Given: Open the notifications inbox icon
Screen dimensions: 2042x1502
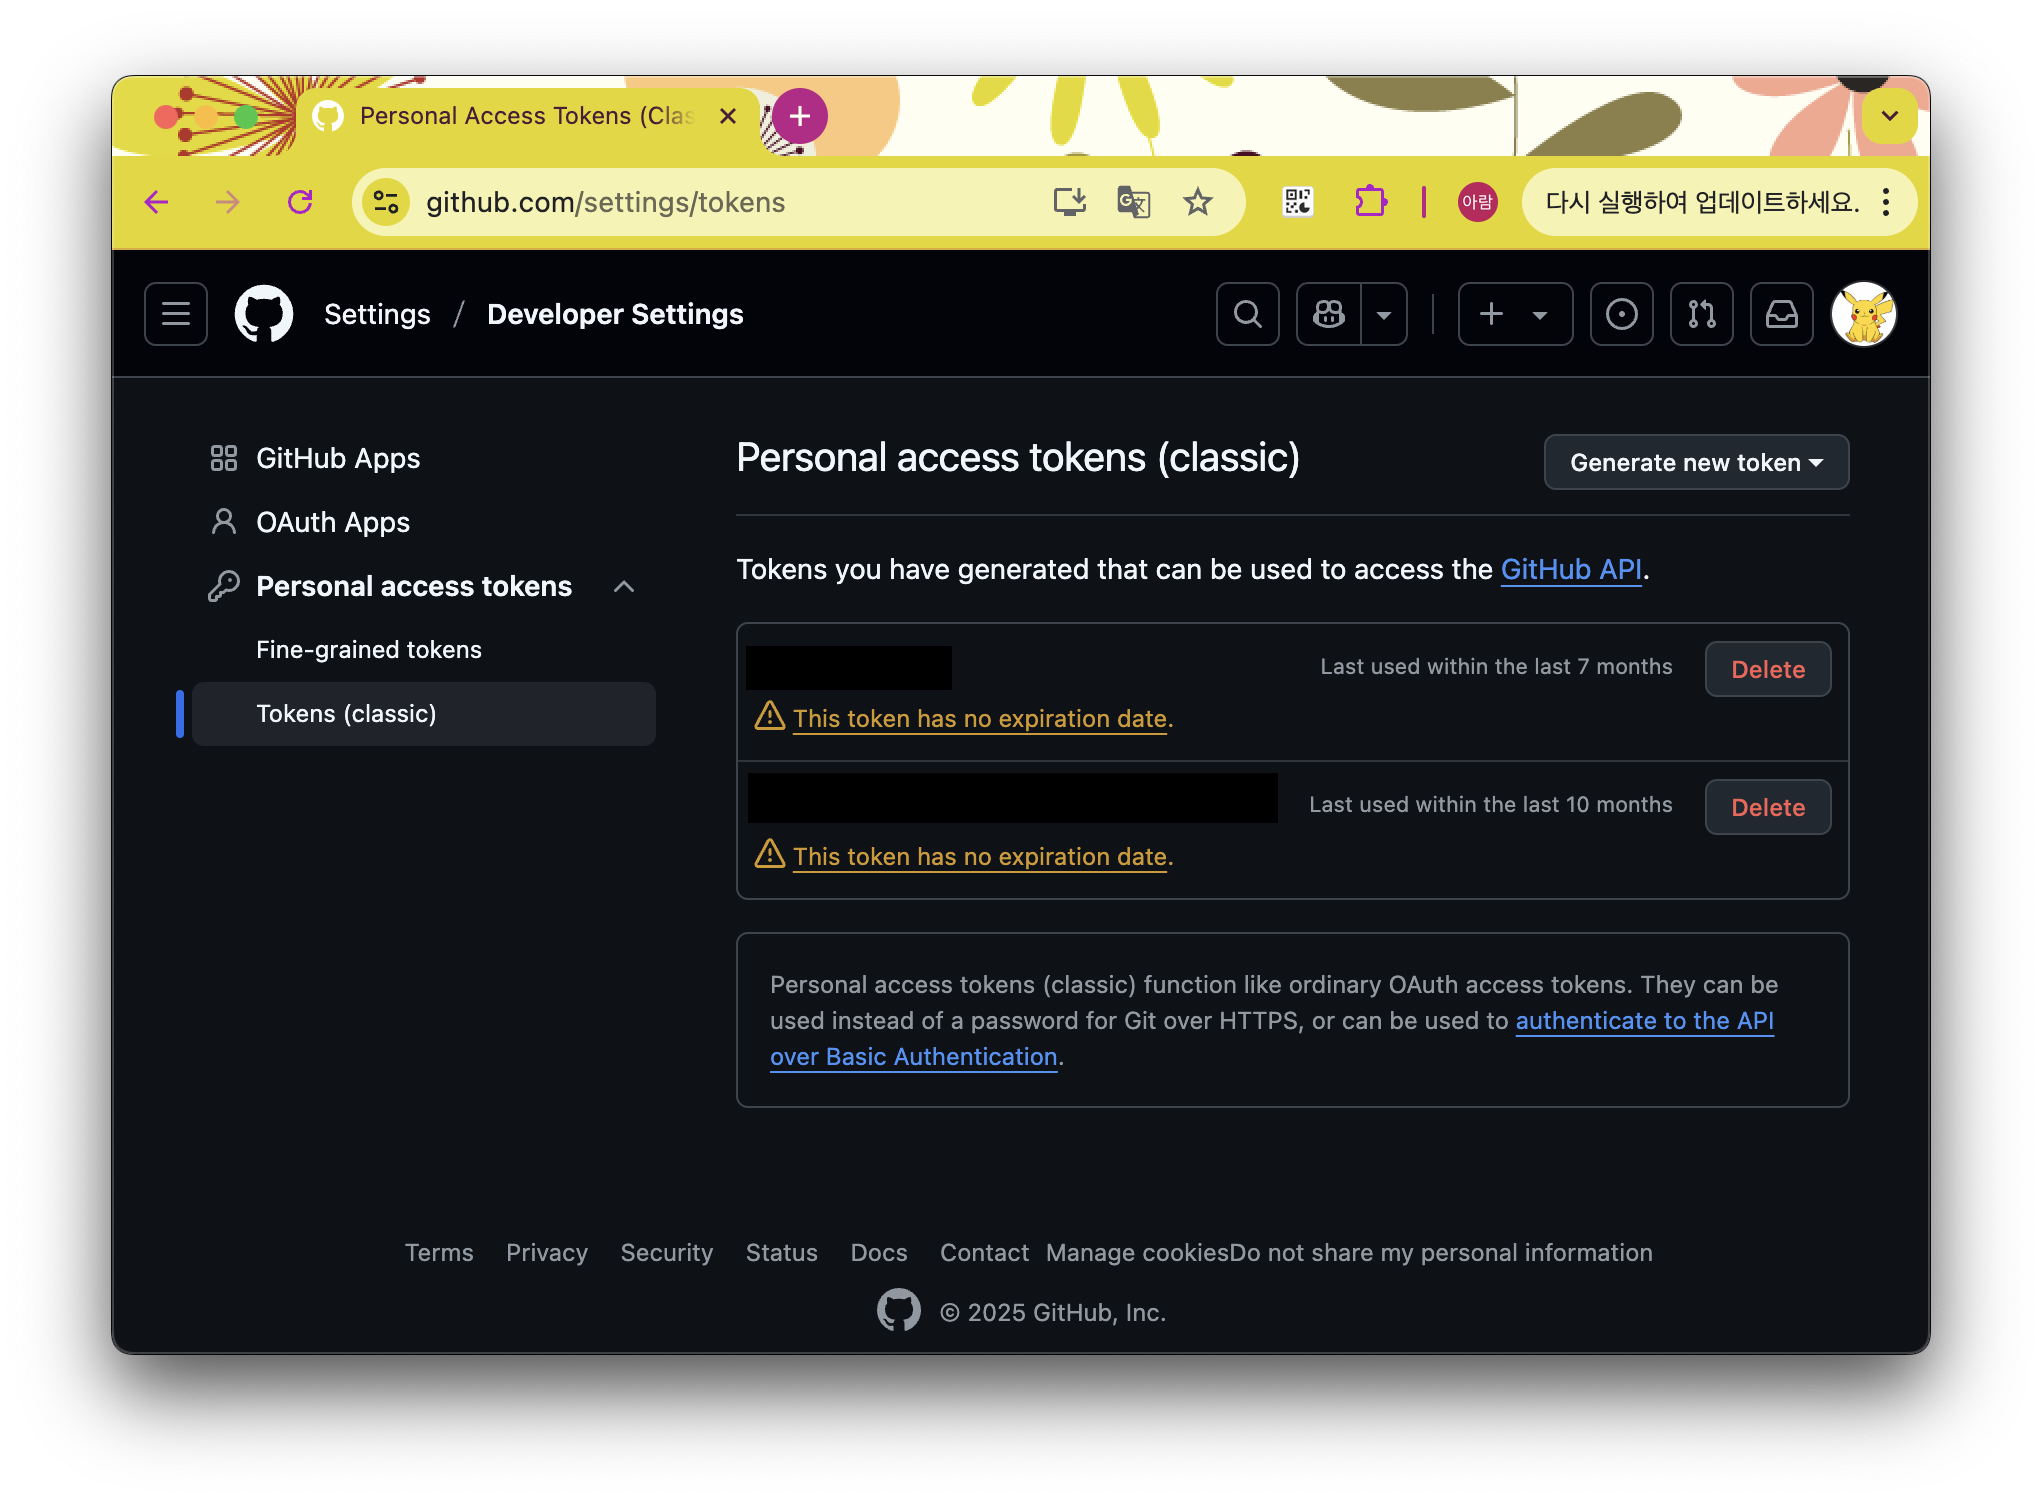Looking at the screenshot, I should (x=1781, y=314).
